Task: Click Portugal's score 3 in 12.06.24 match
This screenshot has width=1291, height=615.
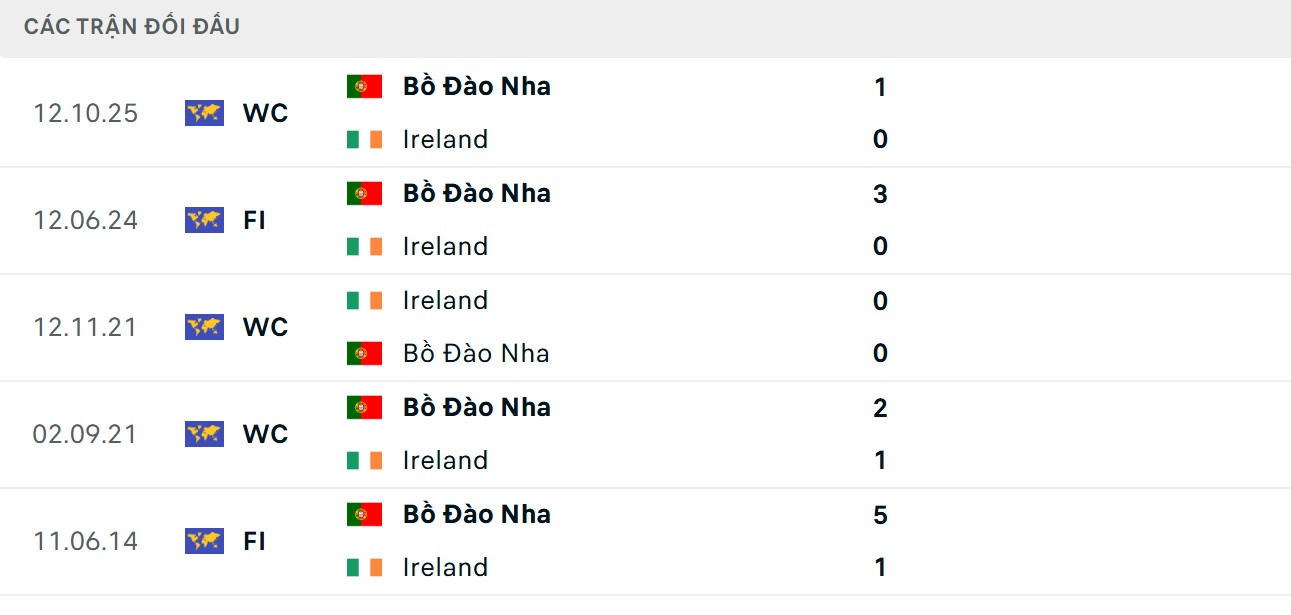Action: point(880,194)
